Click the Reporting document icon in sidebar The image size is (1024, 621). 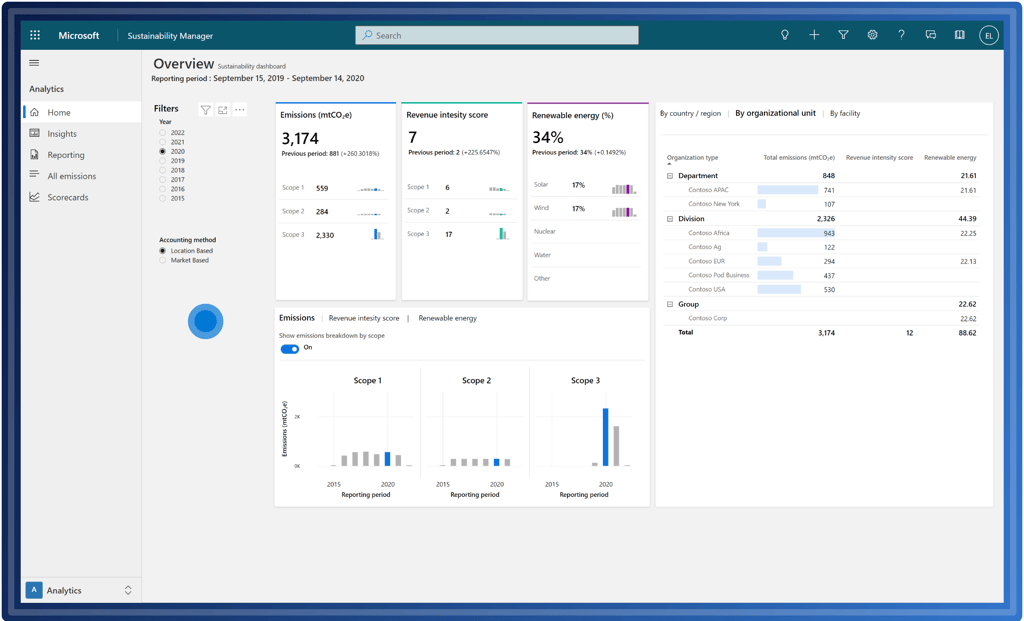35,155
